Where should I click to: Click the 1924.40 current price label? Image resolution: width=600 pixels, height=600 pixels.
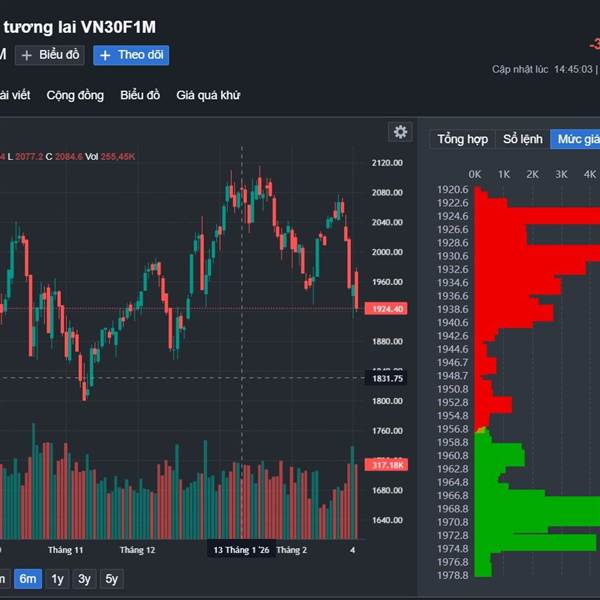[x=386, y=309]
